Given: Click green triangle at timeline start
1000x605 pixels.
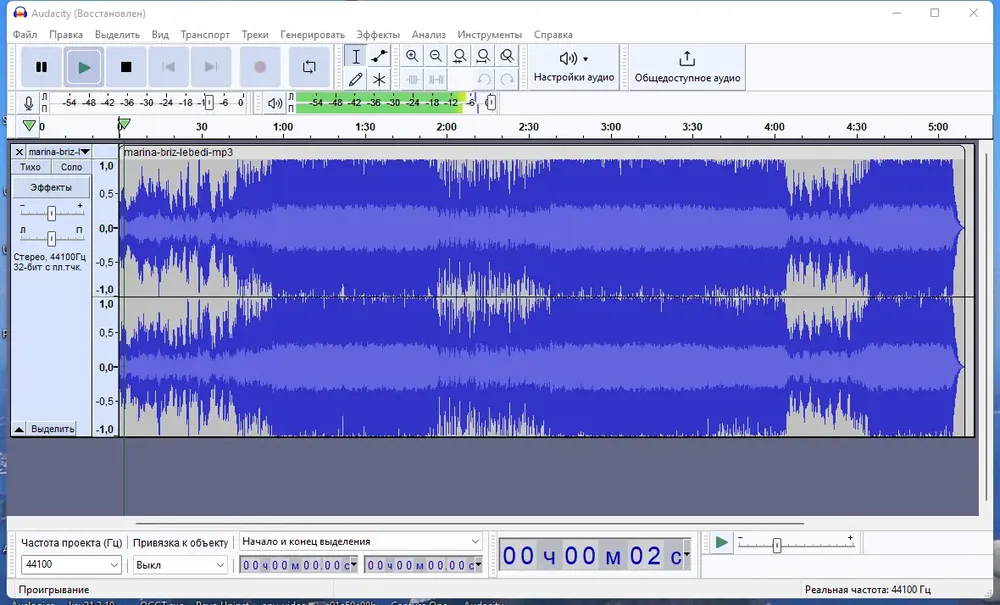Looking at the screenshot, I should pos(29,126).
